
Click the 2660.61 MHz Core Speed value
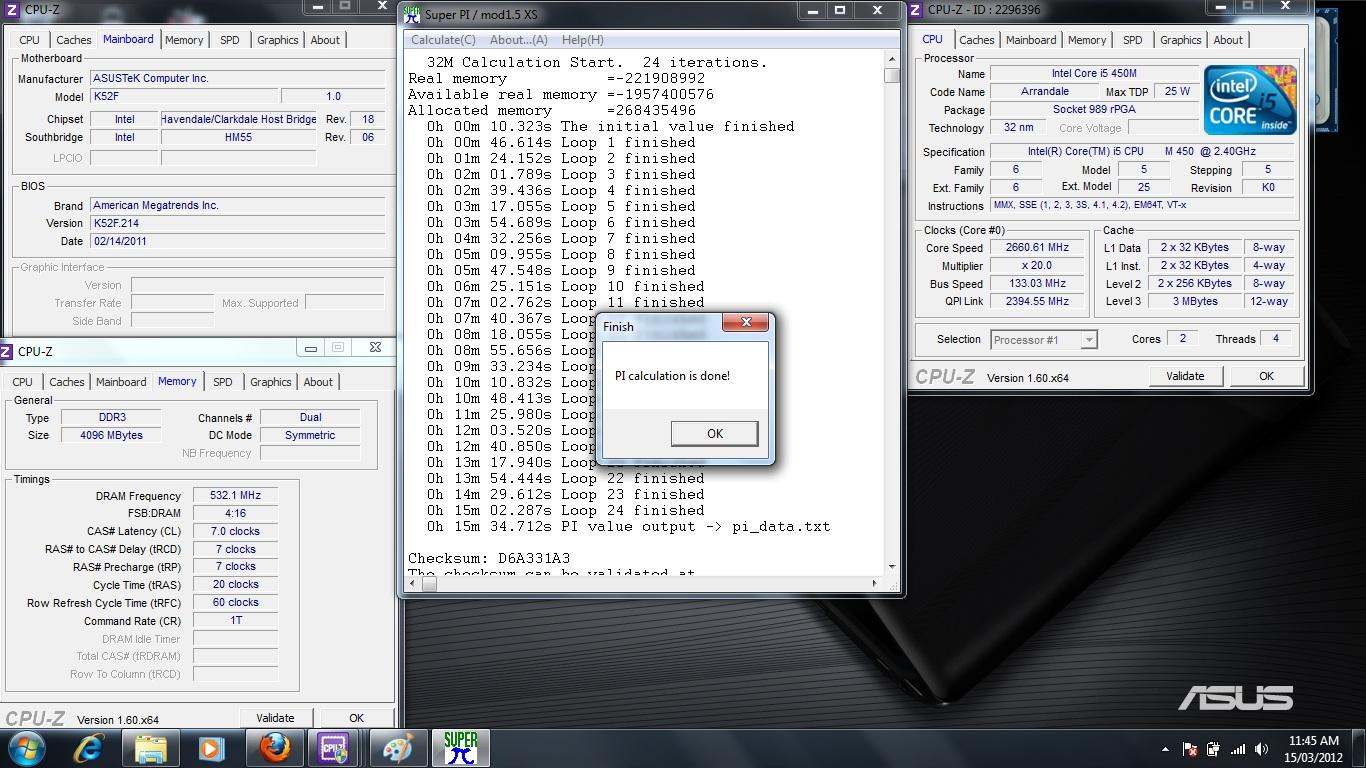(x=1037, y=248)
